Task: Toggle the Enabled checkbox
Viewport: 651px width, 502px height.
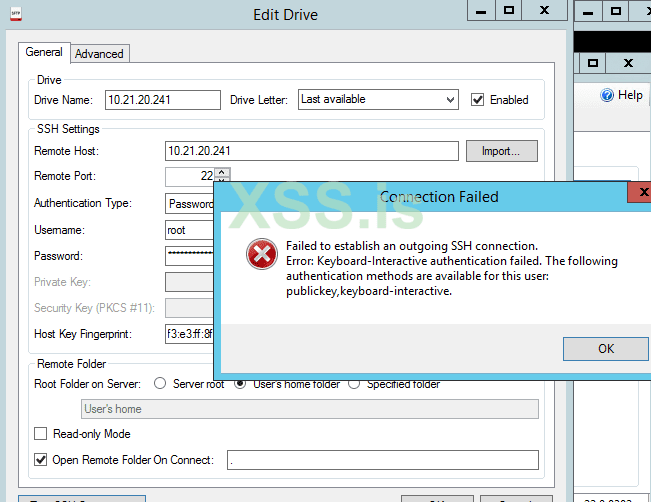Action: 477,100
